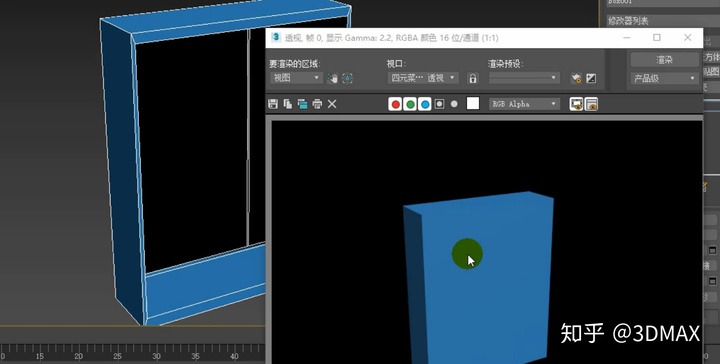
Task: Toggle the UI overlay button
Action: pos(576,104)
